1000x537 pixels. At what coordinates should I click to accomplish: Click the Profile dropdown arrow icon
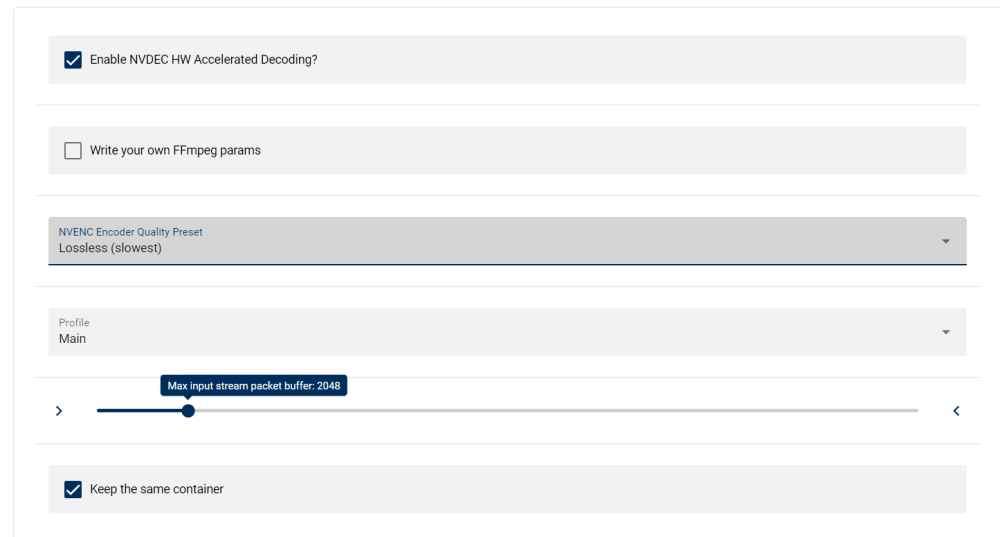[946, 332]
